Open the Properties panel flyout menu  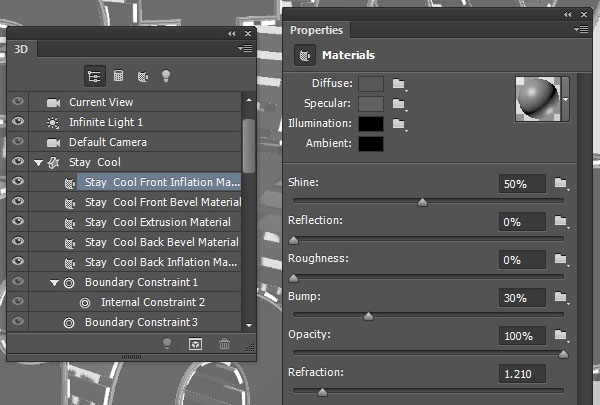coord(581,29)
